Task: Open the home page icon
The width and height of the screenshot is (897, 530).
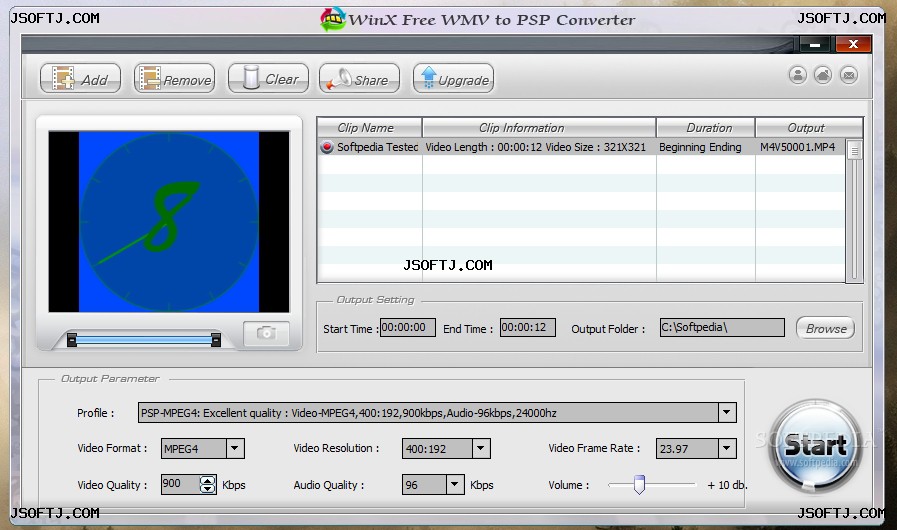Action: (823, 75)
